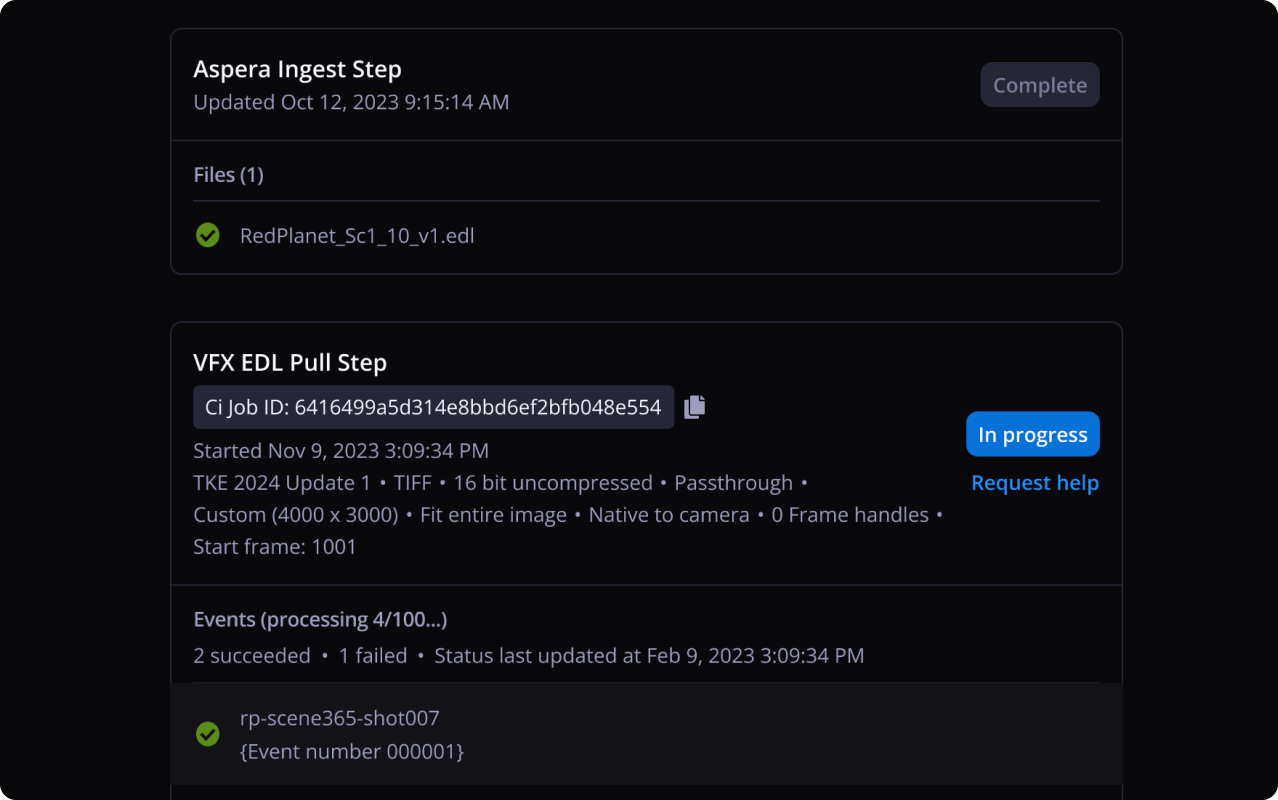Click the green check icon beside RedPlanet_Sc1_10_v1.edl

(x=208, y=236)
